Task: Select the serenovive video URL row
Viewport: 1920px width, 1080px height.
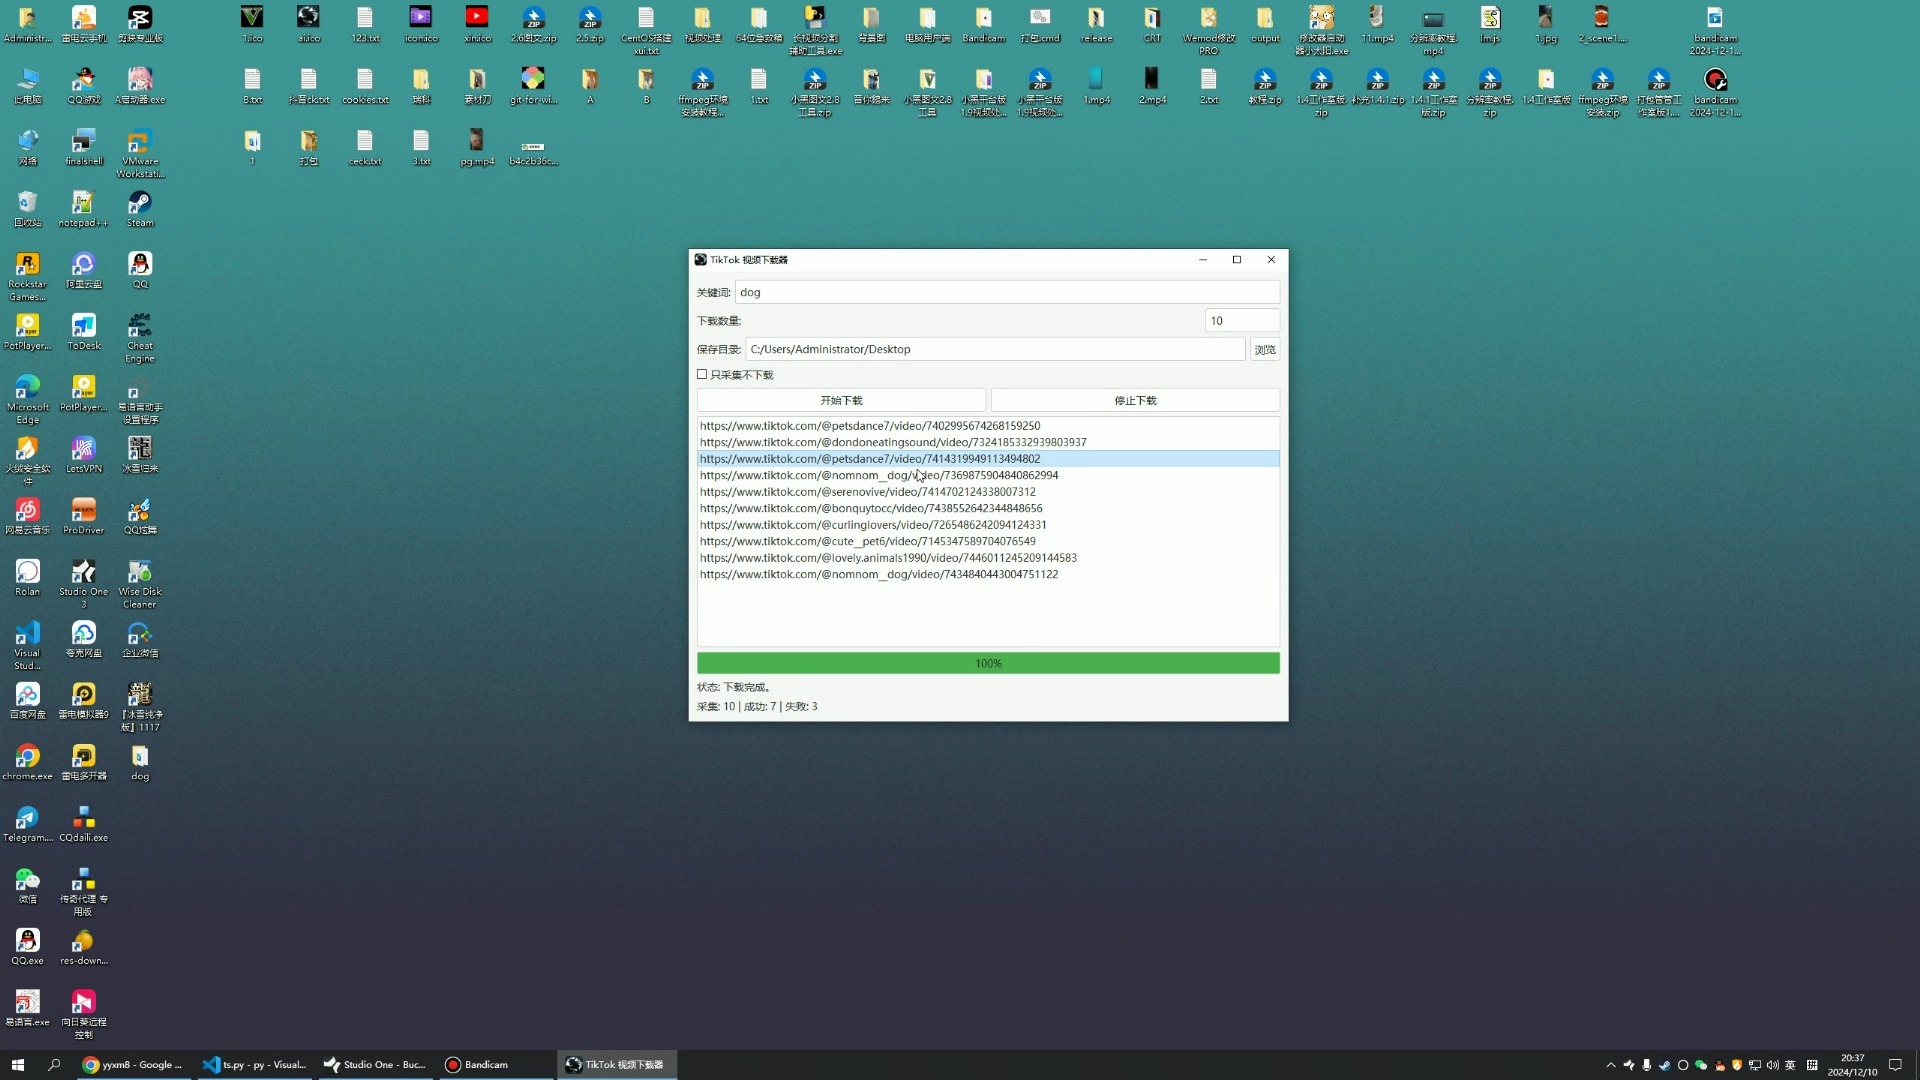Action: (x=988, y=492)
